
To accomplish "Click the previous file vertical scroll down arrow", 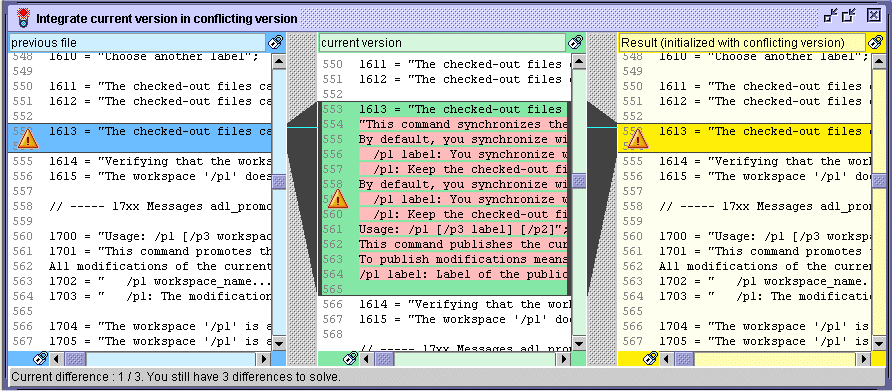I will pyautogui.click(x=278, y=343).
